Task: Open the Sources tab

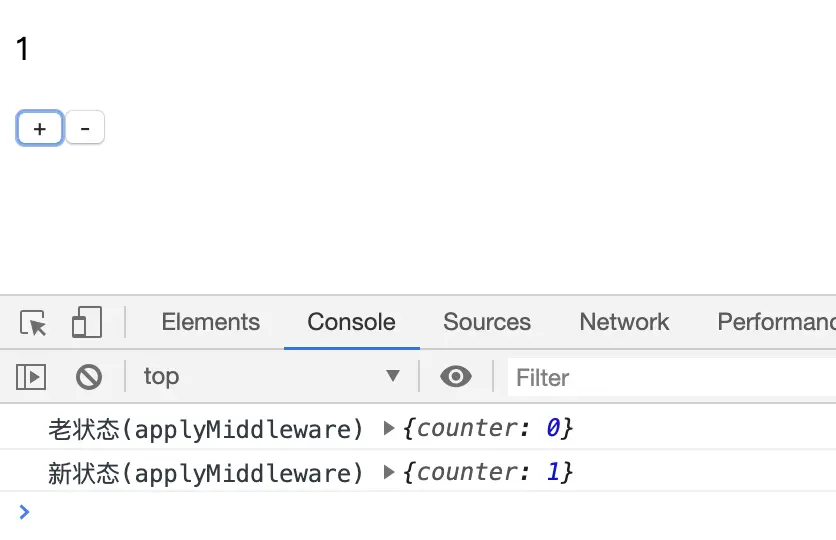Action: pos(487,322)
